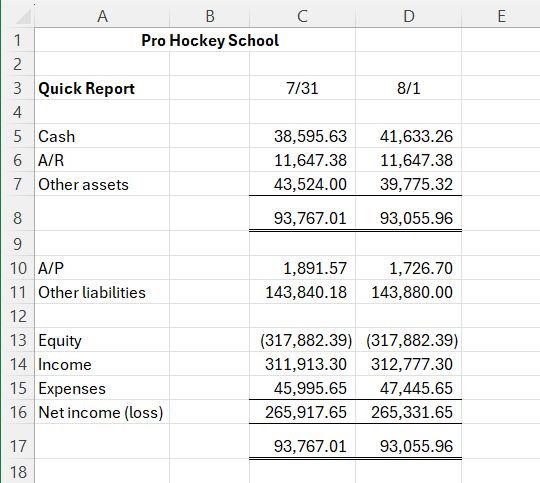Select A/R value in column C
Viewport: 540px width, 483px height.
[302, 160]
